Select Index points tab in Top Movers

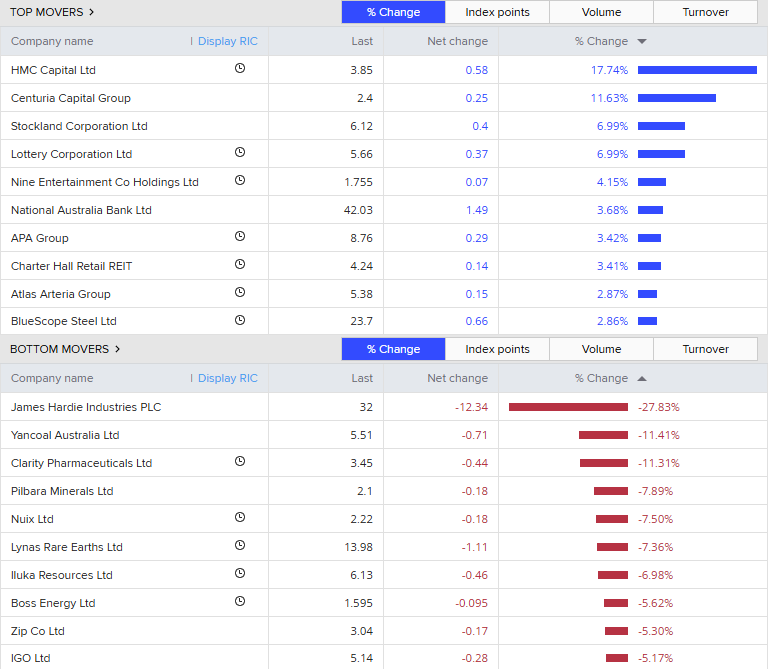tap(497, 12)
